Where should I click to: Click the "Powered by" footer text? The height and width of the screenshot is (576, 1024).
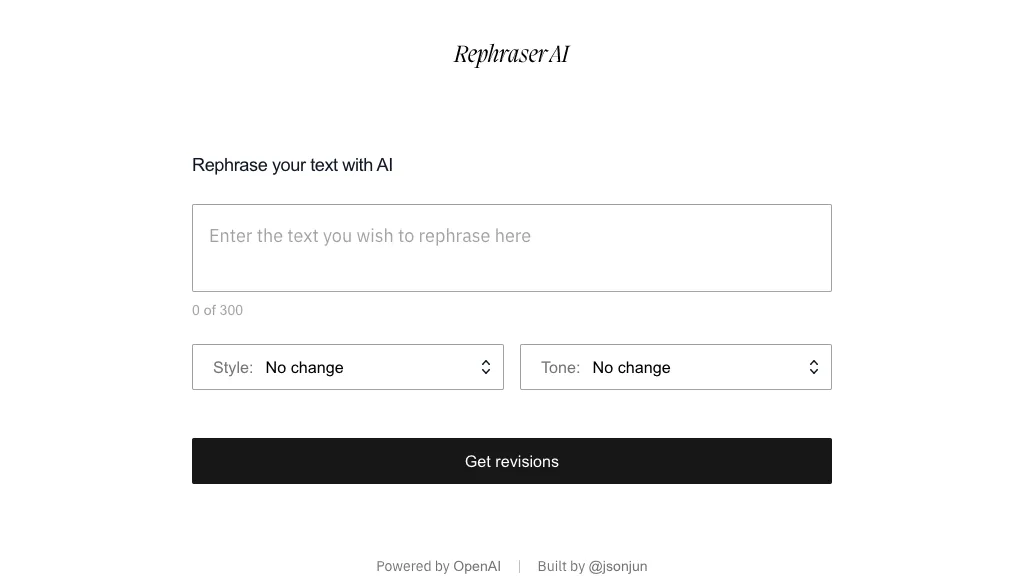[x=413, y=566]
